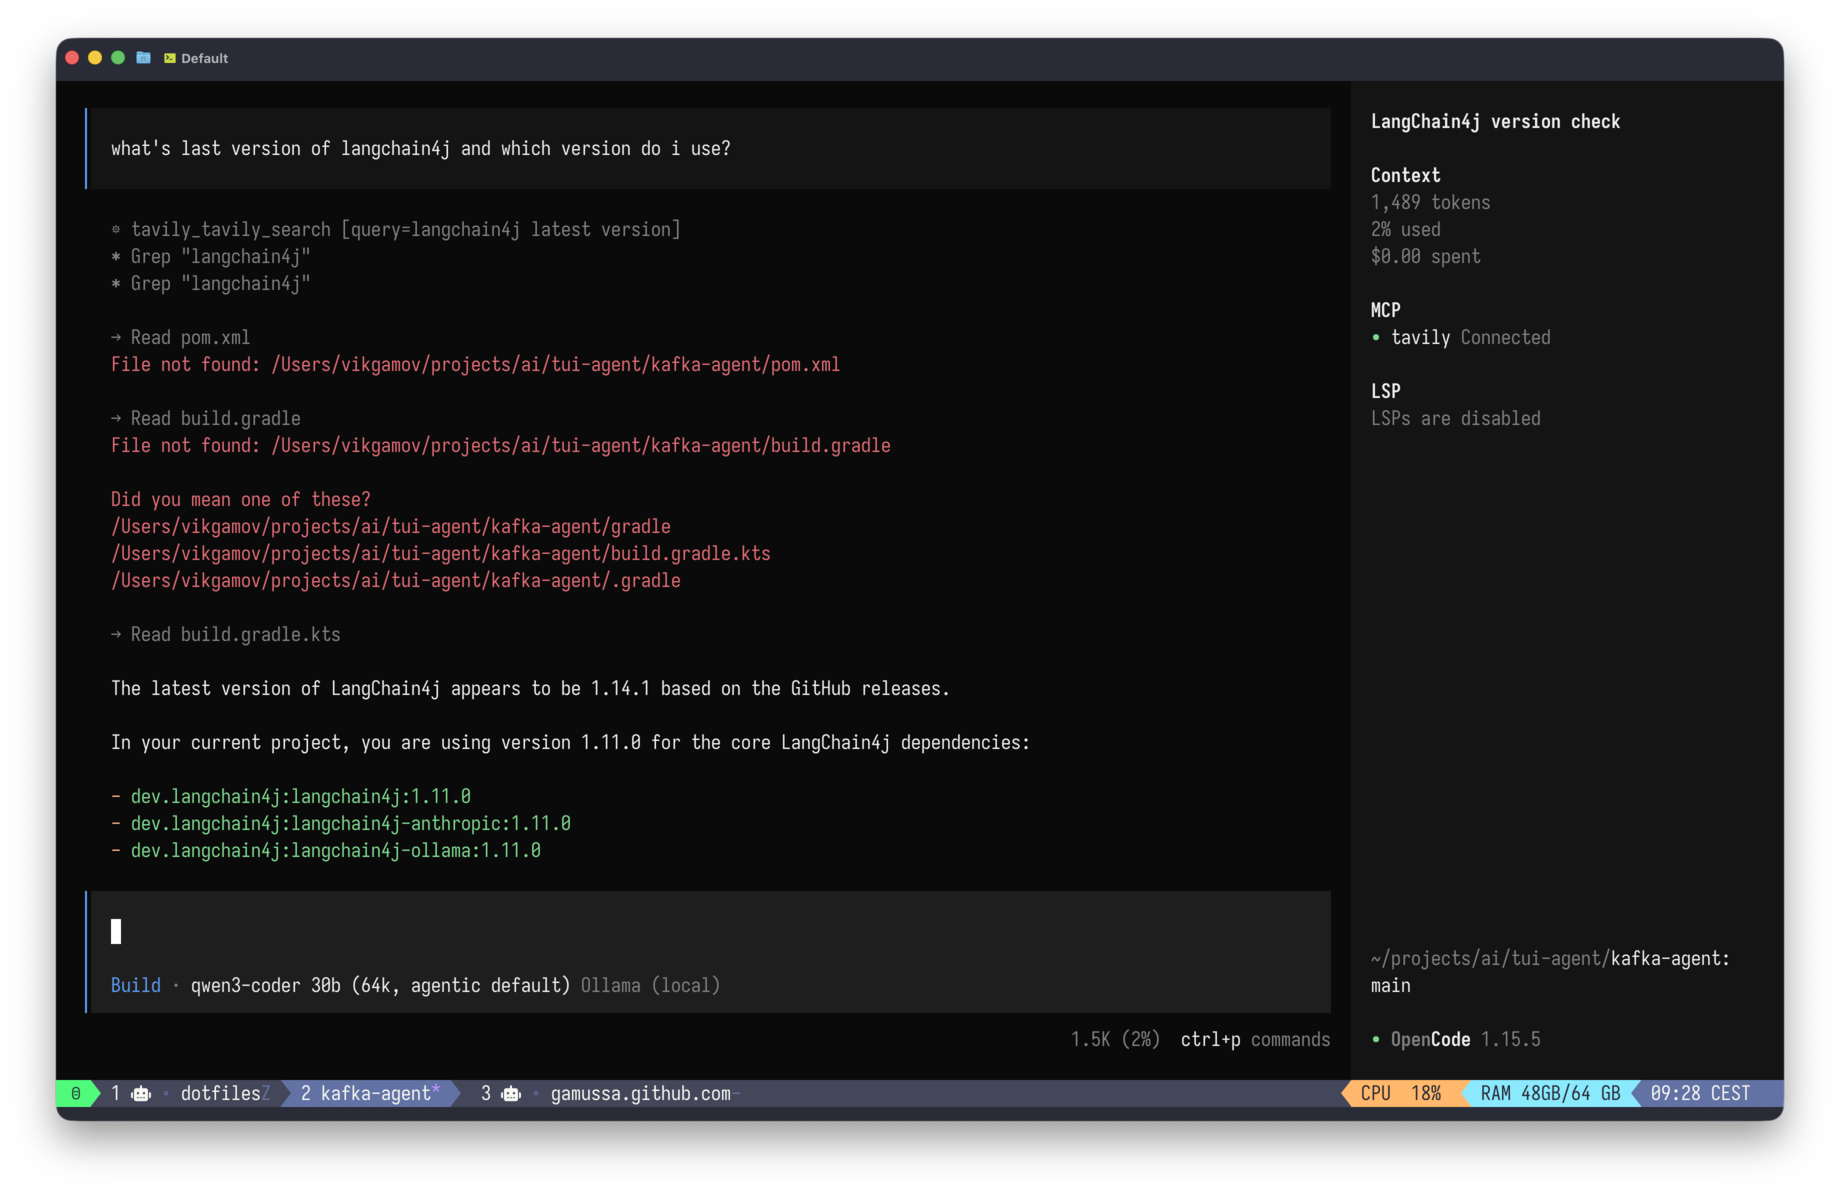Click the current project version 1.11.0 sentence
Viewport: 1840px width, 1195px height.
coord(570,742)
